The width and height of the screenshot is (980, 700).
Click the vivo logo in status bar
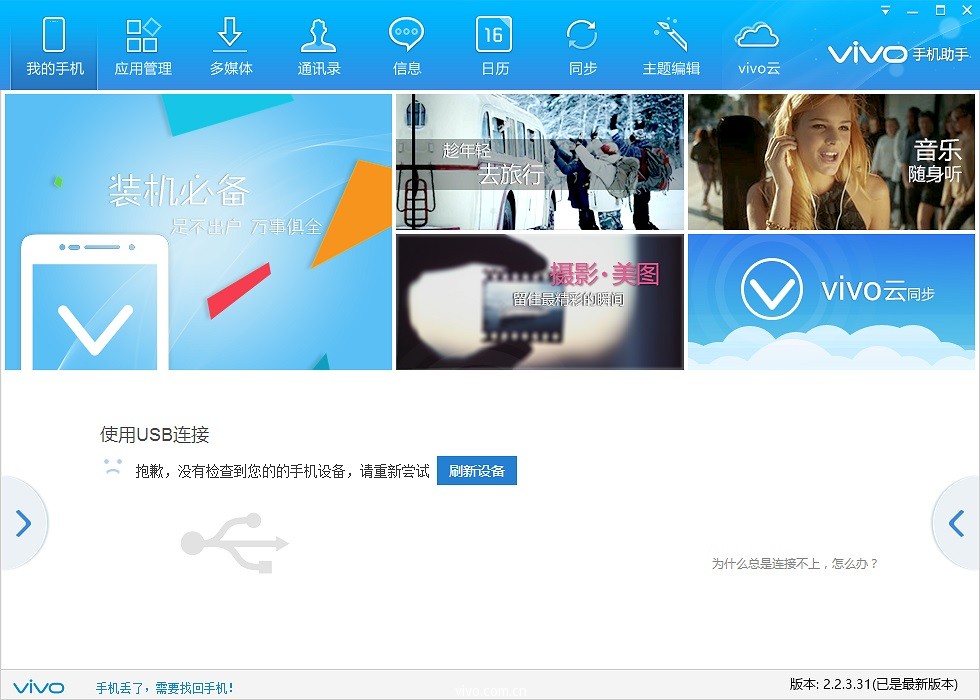[38, 688]
